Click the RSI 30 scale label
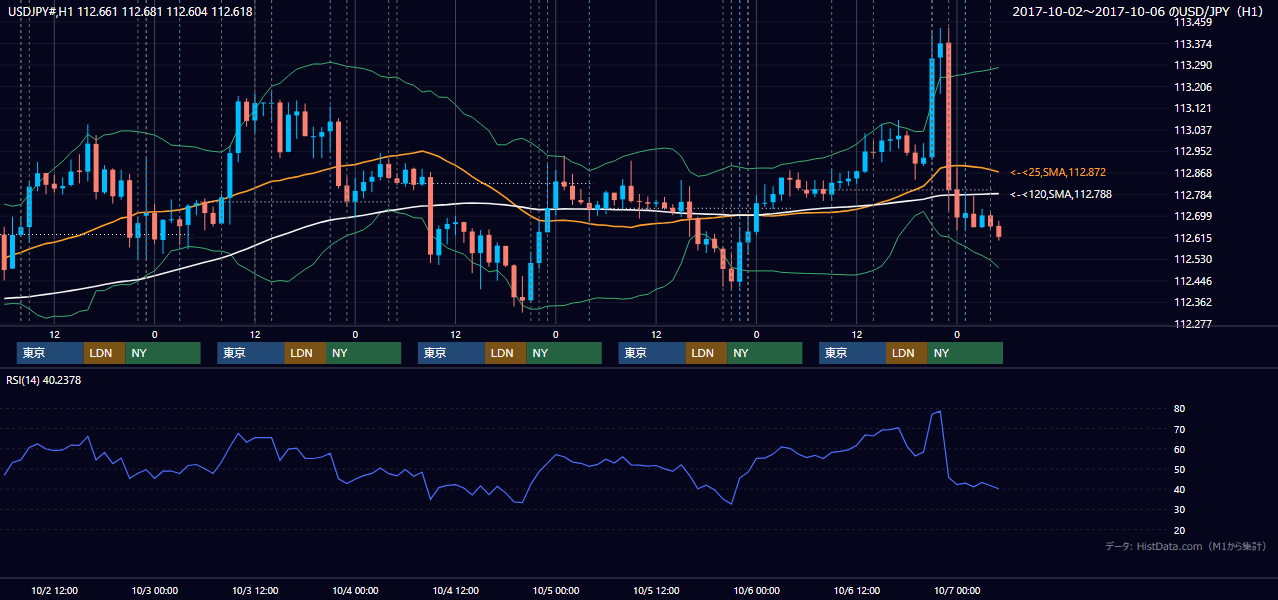Image resolution: width=1278 pixels, height=600 pixels. coord(1180,510)
